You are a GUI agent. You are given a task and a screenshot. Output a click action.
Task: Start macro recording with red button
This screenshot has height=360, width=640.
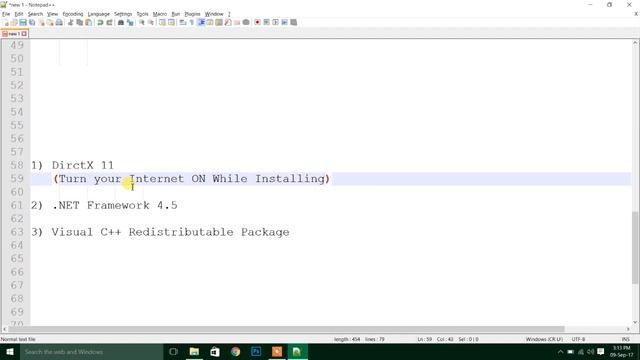click(x=257, y=22)
